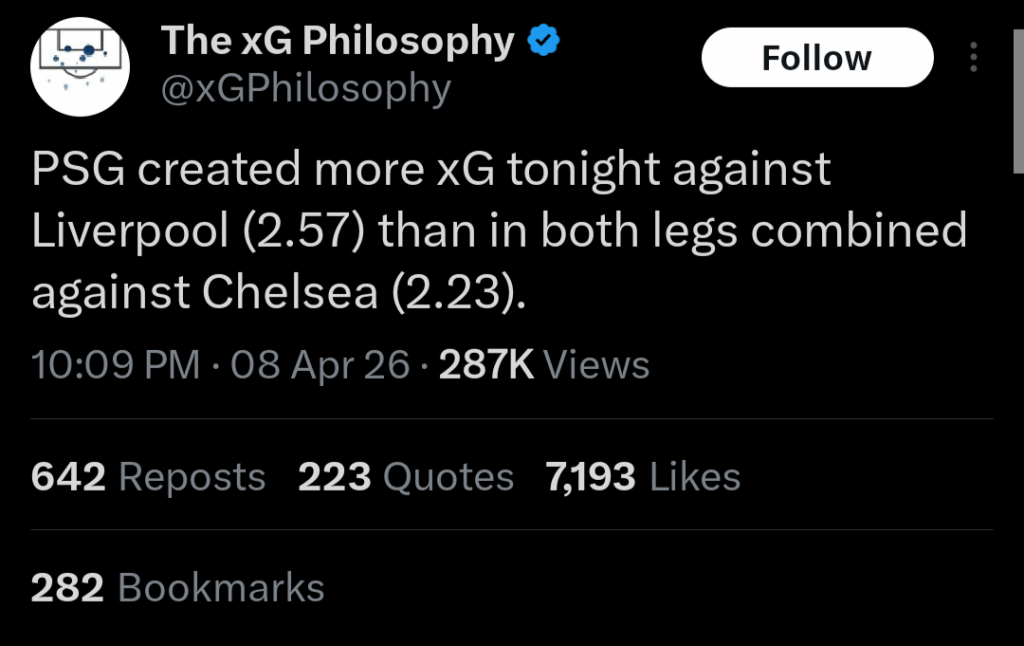View the 642 Reposts list
This screenshot has height=646, width=1024.
pos(147,476)
